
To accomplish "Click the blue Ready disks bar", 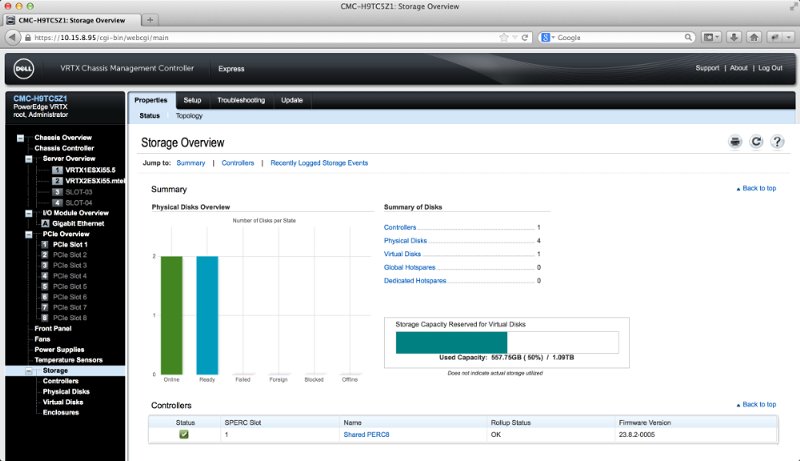I will tap(207, 315).
